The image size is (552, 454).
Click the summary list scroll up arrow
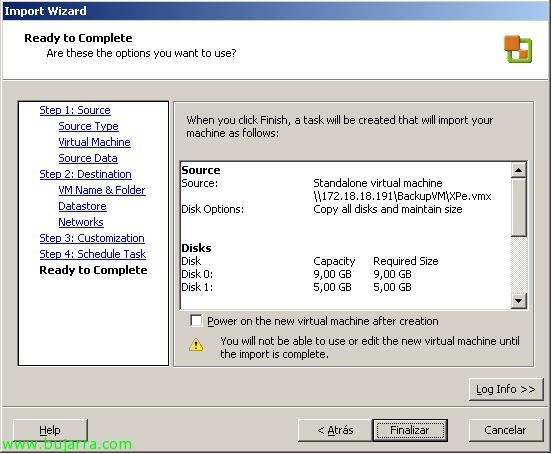point(518,170)
